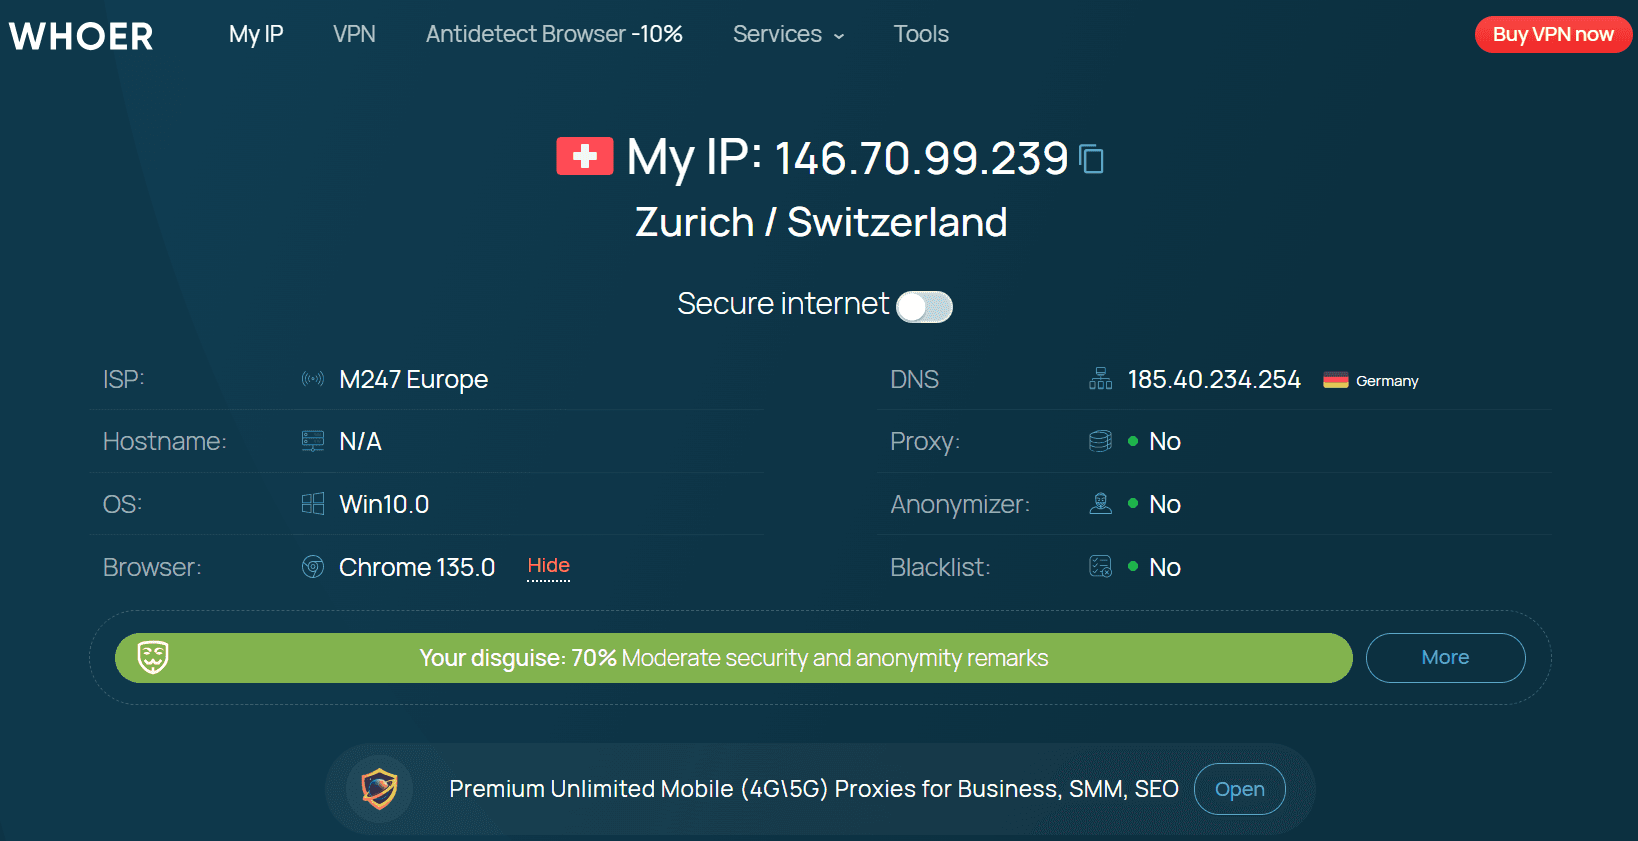Click the Buy VPN now button
The height and width of the screenshot is (841, 1638).
click(1553, 34)
